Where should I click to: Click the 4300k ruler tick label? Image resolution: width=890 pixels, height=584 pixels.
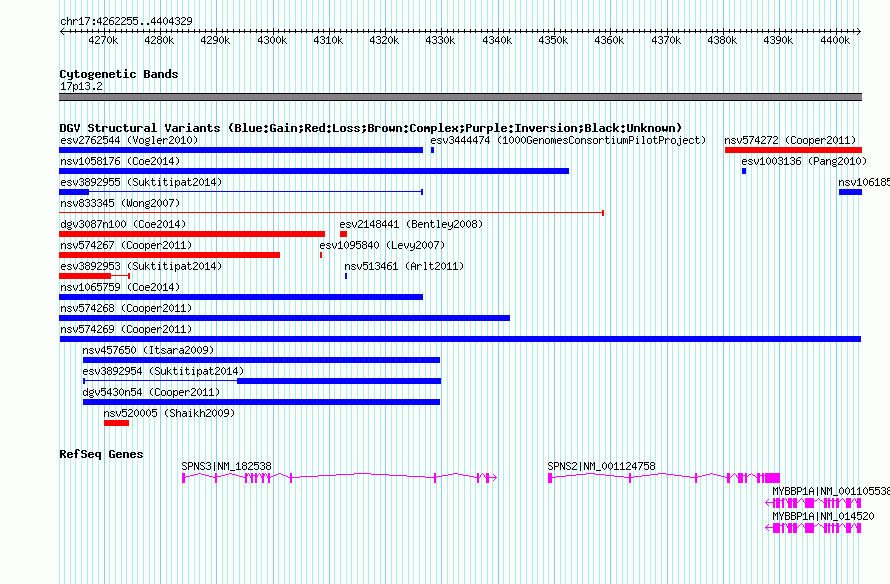pyautogui.click(x=272, y=40)
